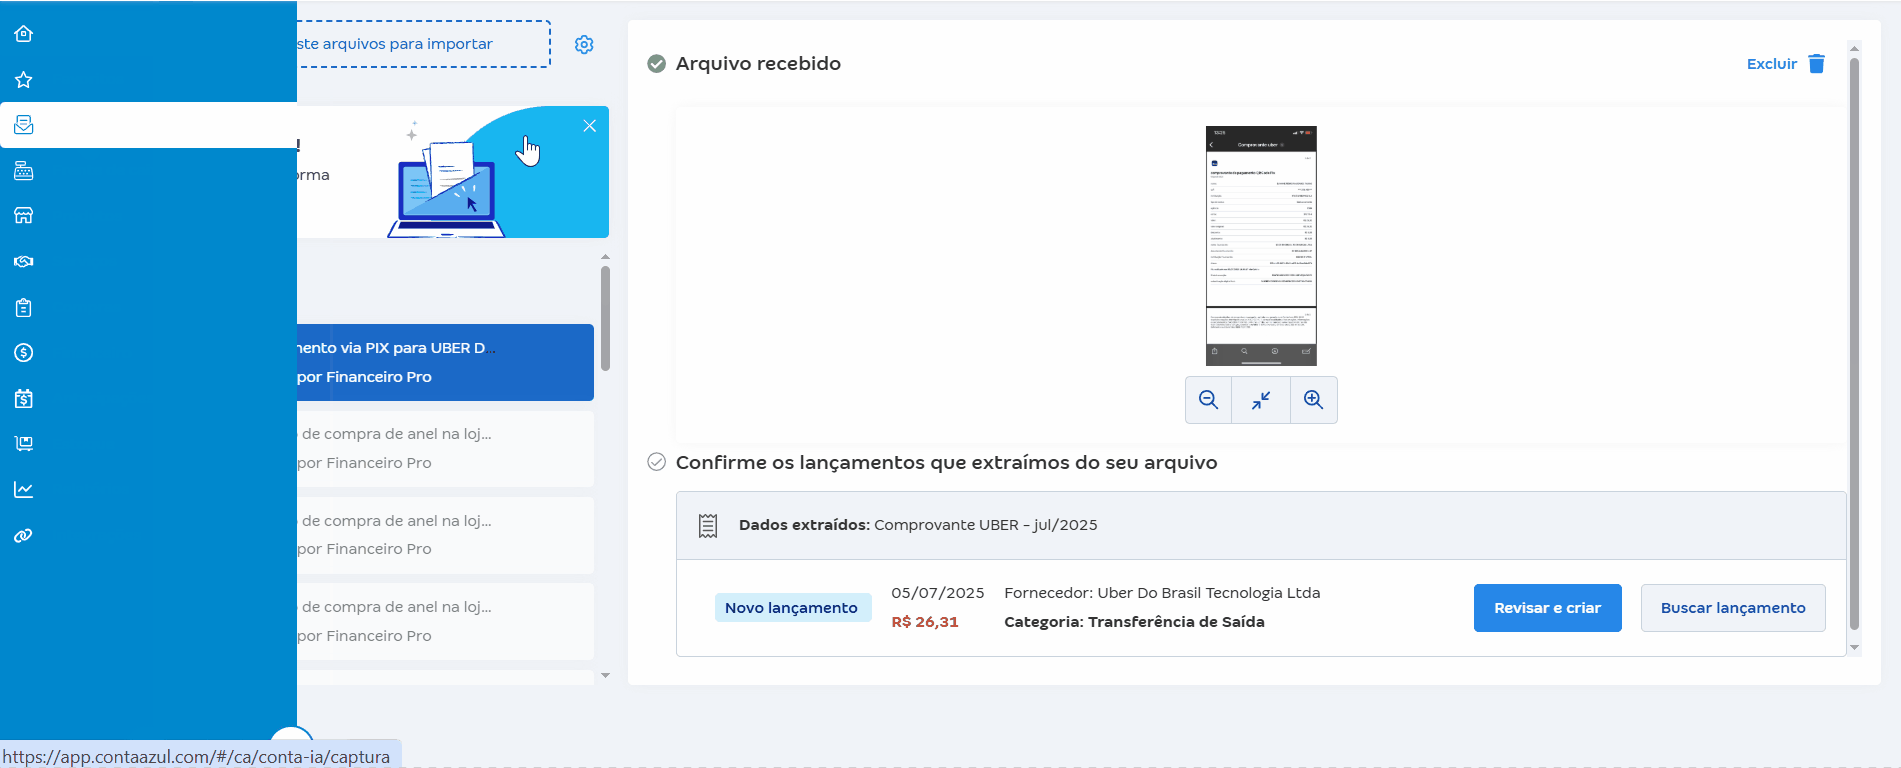
Task: Open the shopping cart icon in sidebar
Action: pyautogui.click(x=24, y=444)
